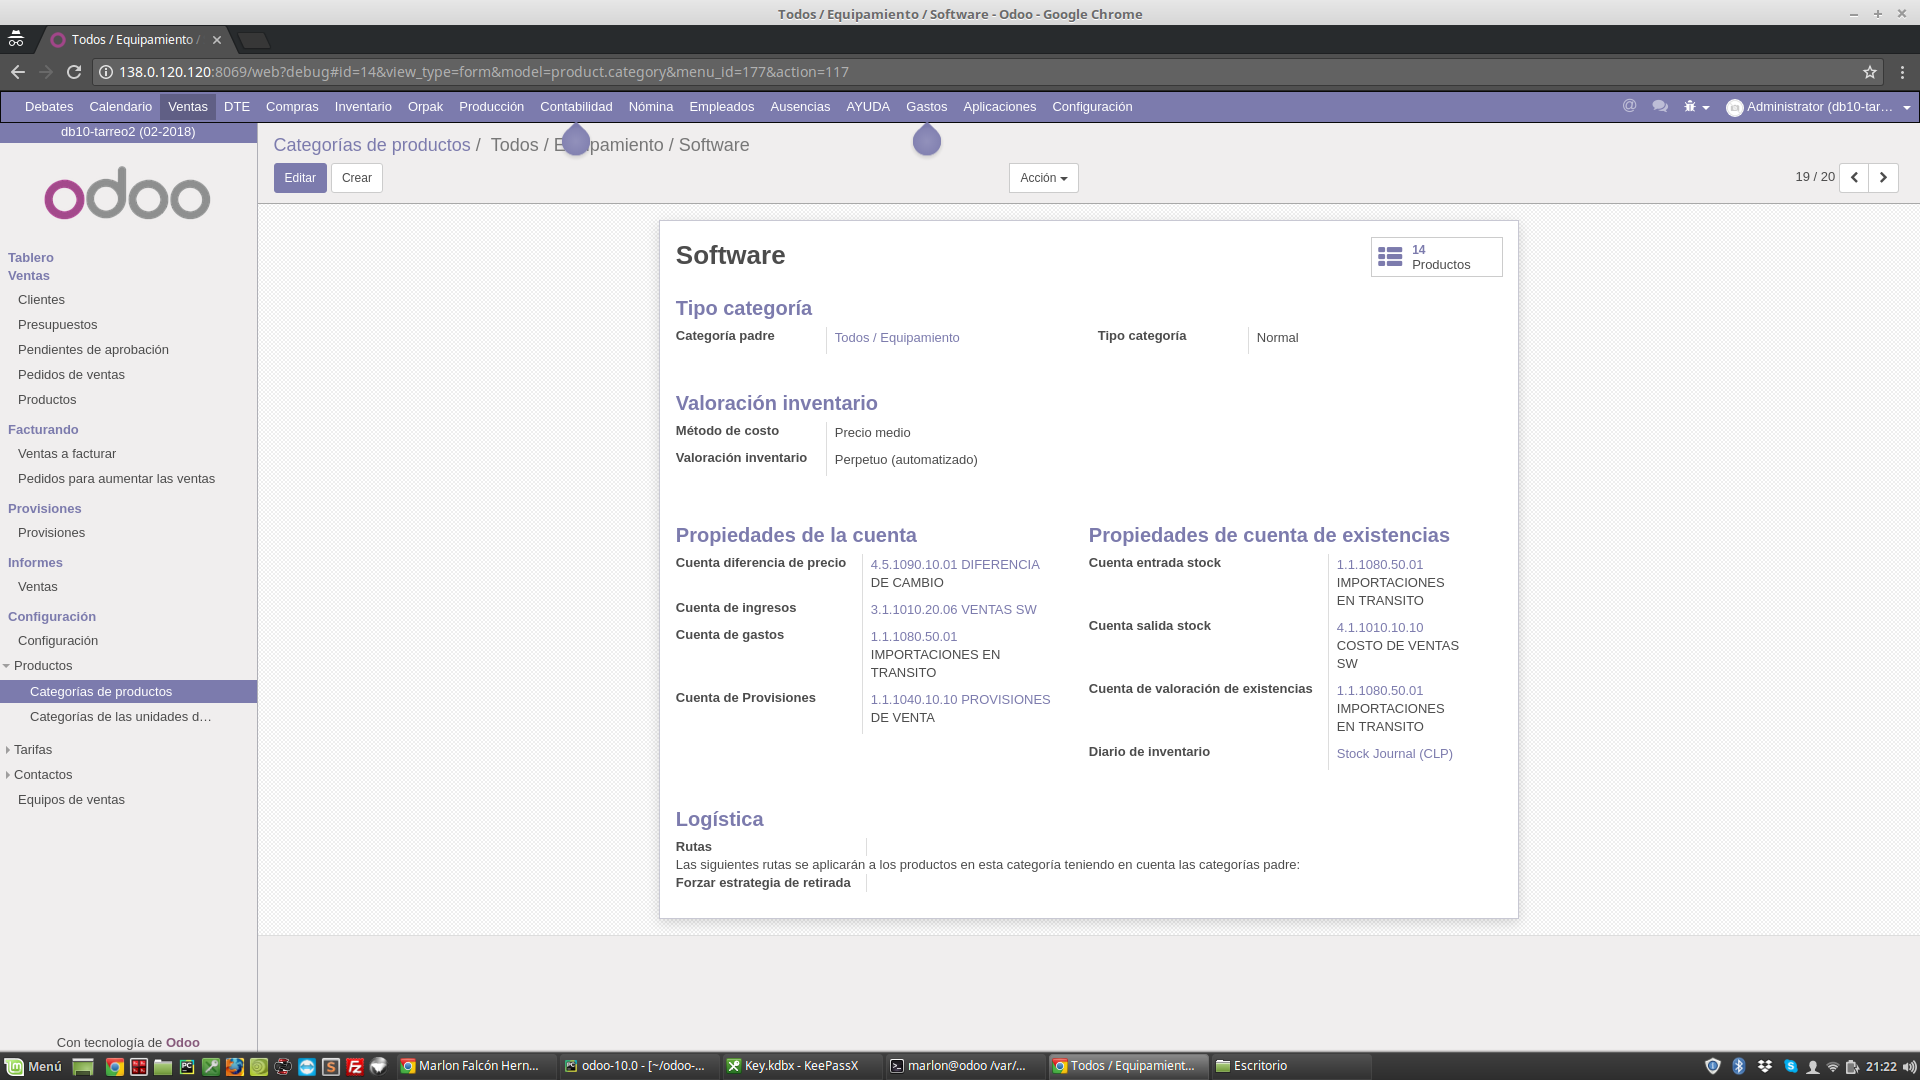Viewport: 1920px width, 1080px height.
Task: Reload the browser page
Action: [x=73, y=72]
